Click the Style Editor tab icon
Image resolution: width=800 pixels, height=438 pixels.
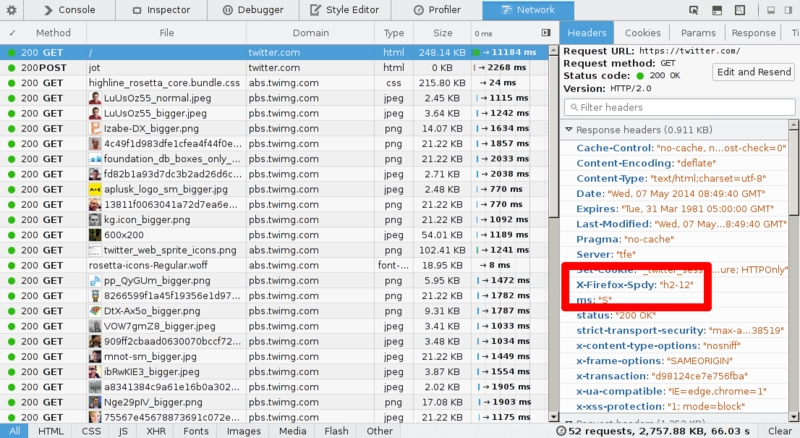pos(316,10)
